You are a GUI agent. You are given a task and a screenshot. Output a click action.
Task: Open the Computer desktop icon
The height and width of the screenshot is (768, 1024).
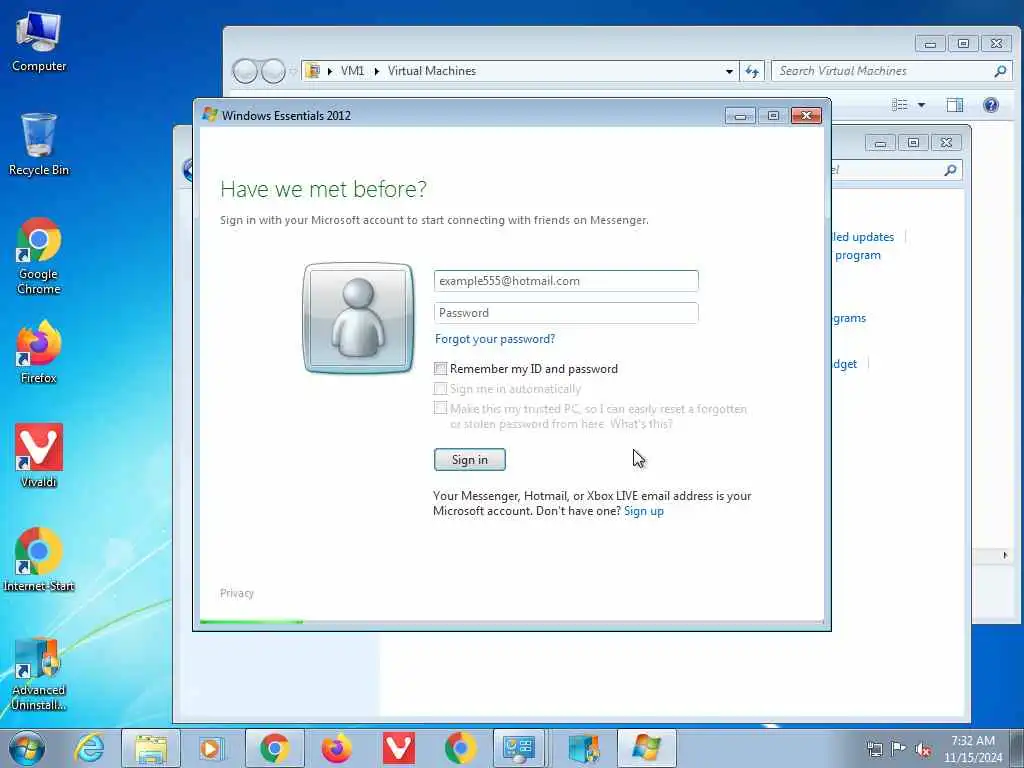tap(39, 42)
